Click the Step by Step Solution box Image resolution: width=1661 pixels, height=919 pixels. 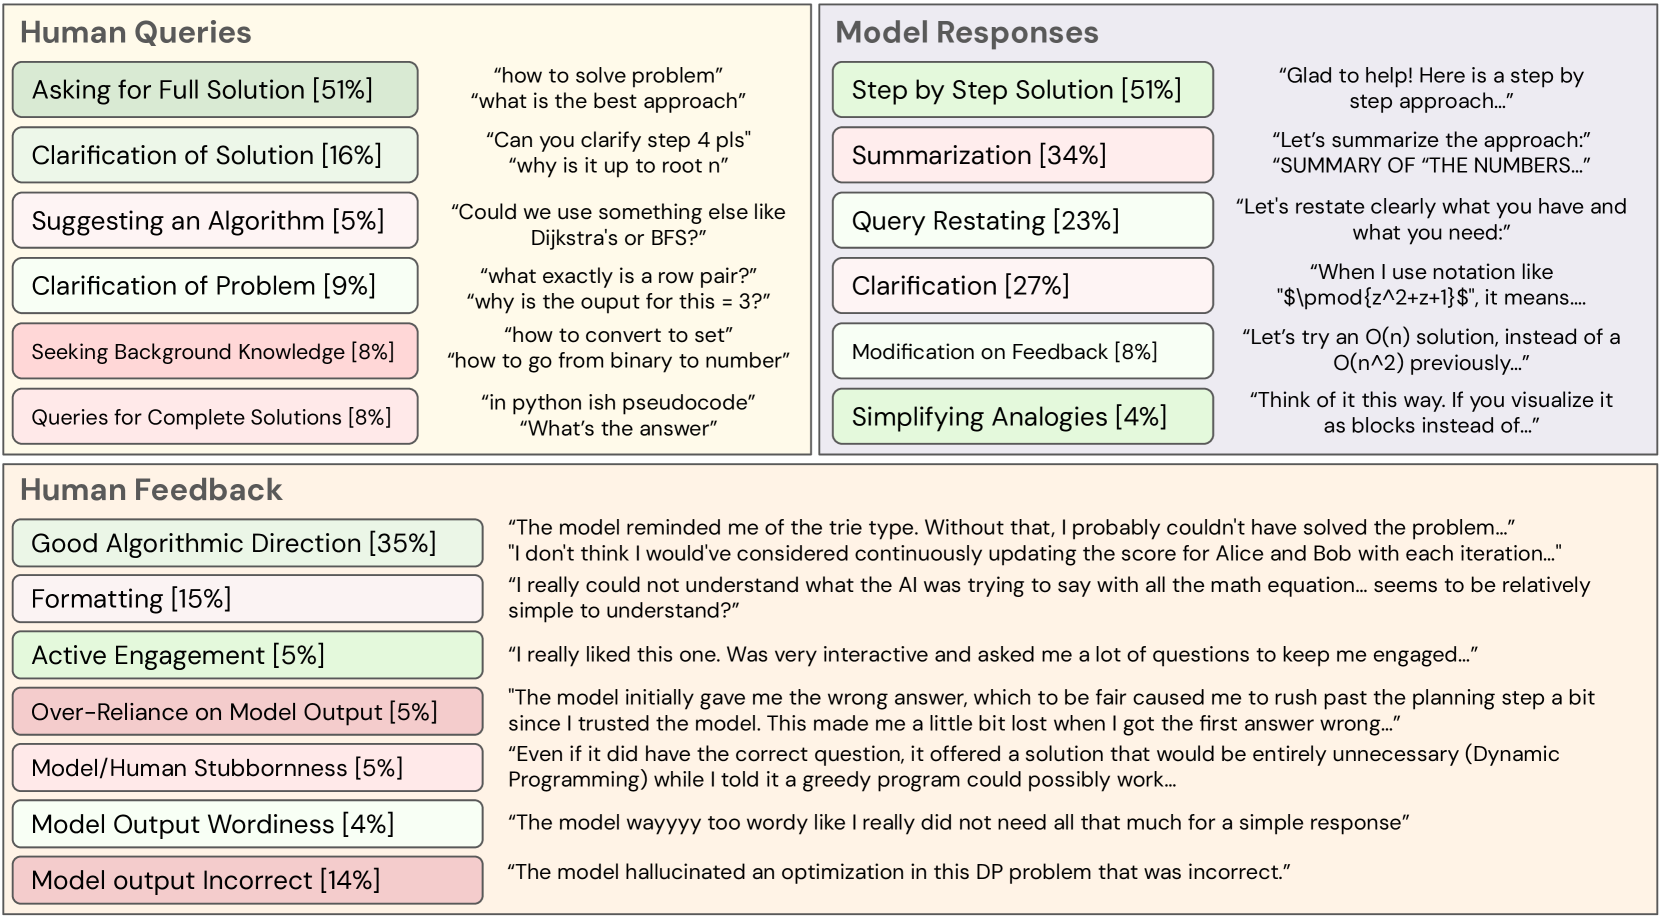(1022, 90)
